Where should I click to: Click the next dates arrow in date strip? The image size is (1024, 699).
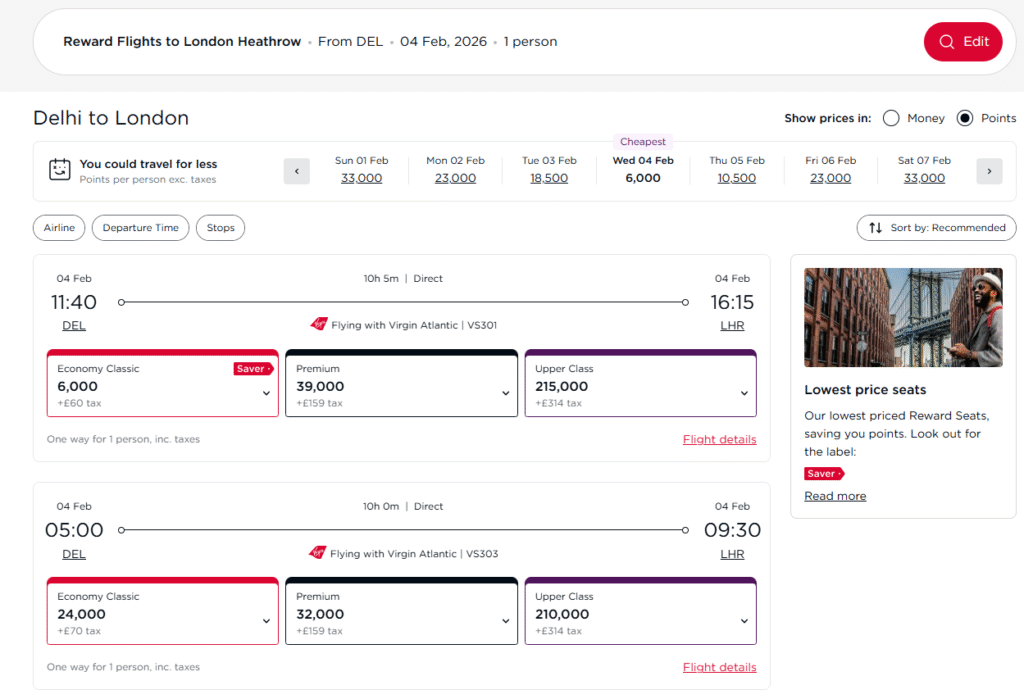[989, 171]
